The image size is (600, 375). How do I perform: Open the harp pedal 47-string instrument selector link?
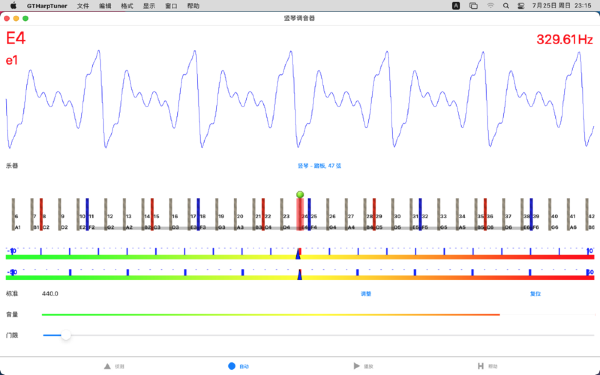tap(320, 166)
